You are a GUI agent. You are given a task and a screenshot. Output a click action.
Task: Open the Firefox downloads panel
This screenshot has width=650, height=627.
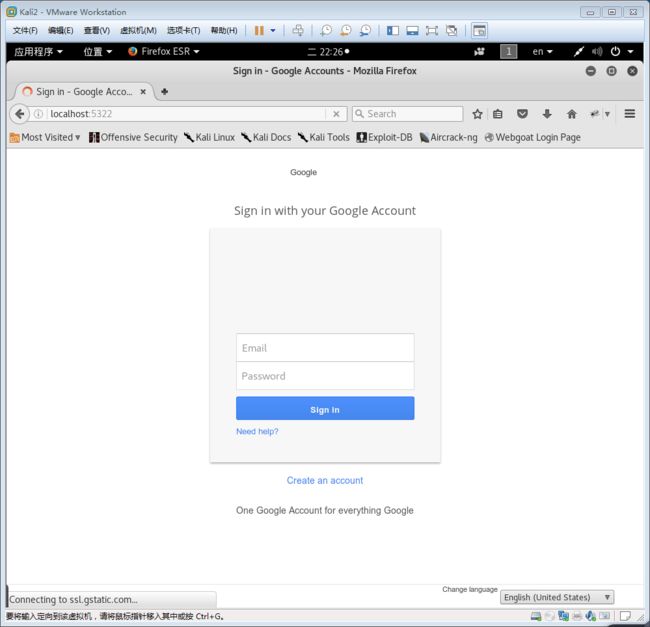pos(547,114)
